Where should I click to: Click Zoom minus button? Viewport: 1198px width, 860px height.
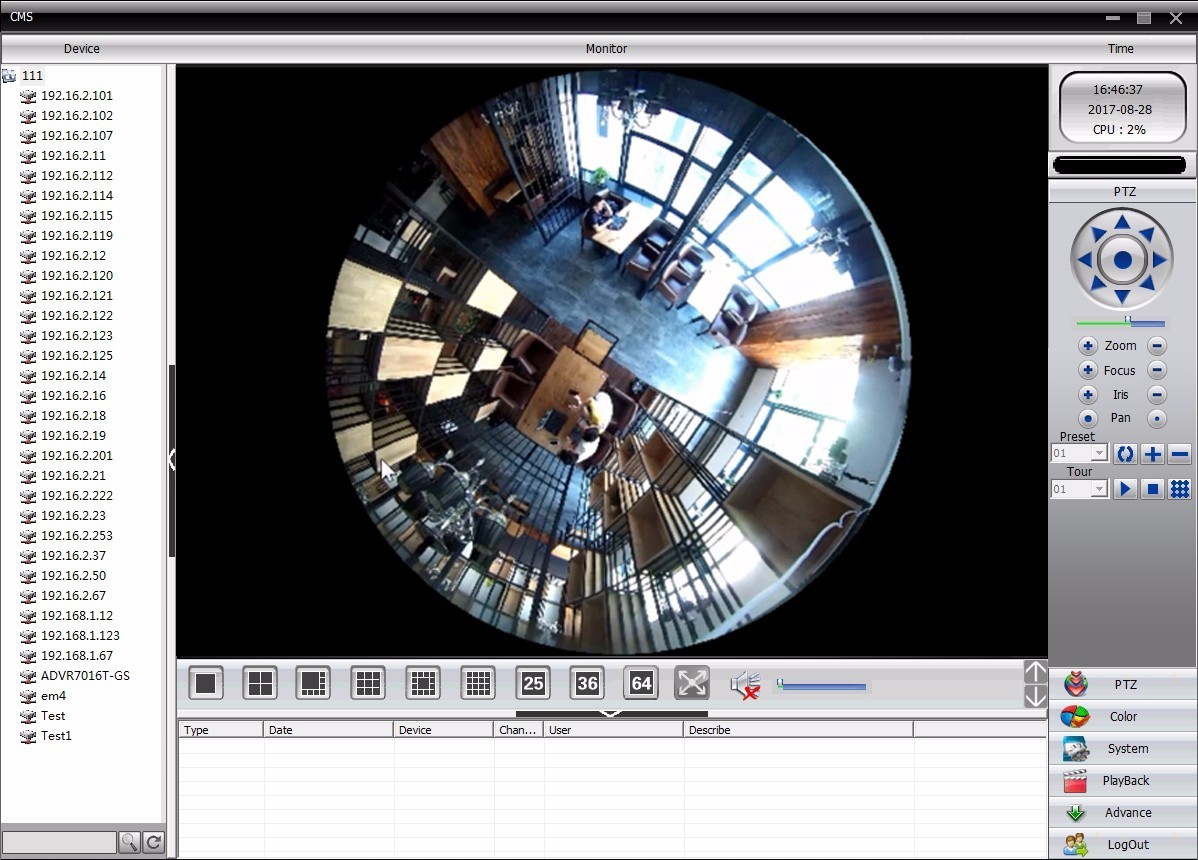coord(1157,346)
